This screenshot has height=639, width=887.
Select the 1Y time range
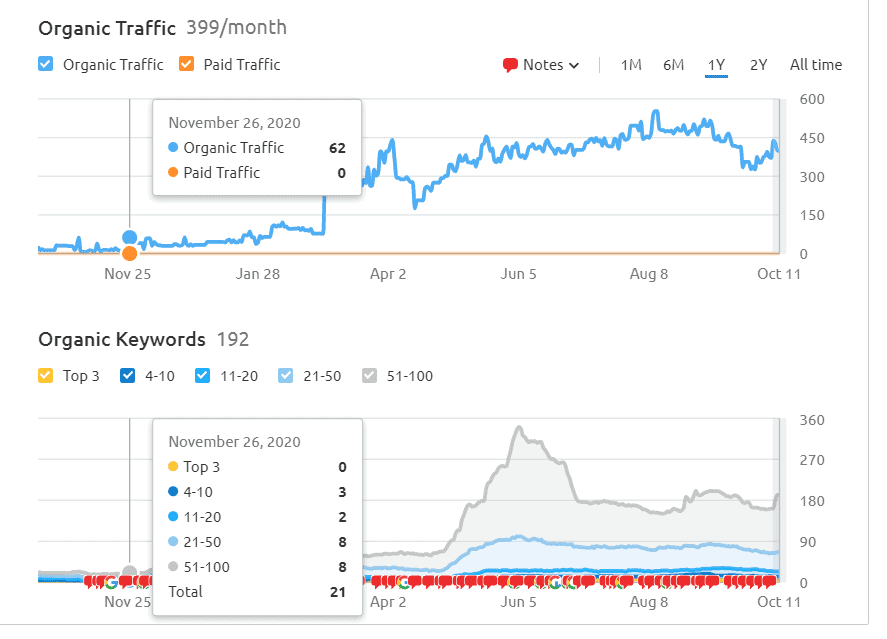[x=716, y=65]
